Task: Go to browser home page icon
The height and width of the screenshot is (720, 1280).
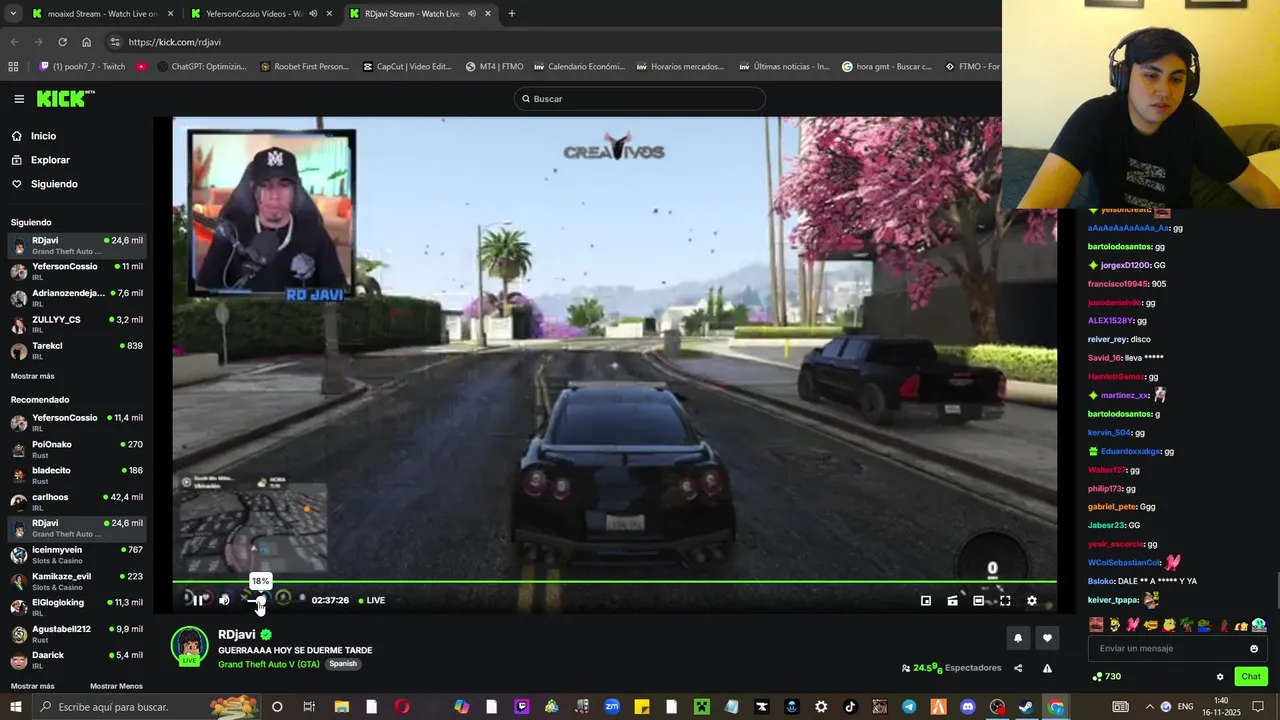Action: 87,42
